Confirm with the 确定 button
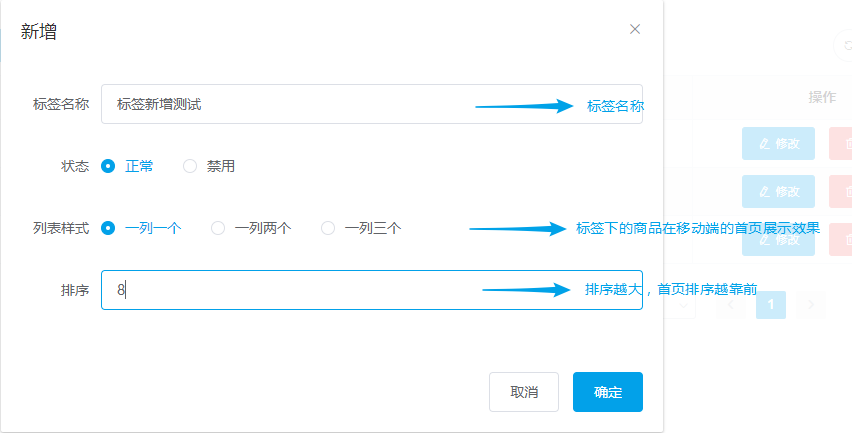The height and width of the screenshot is (433, 852). click(608, 392)
